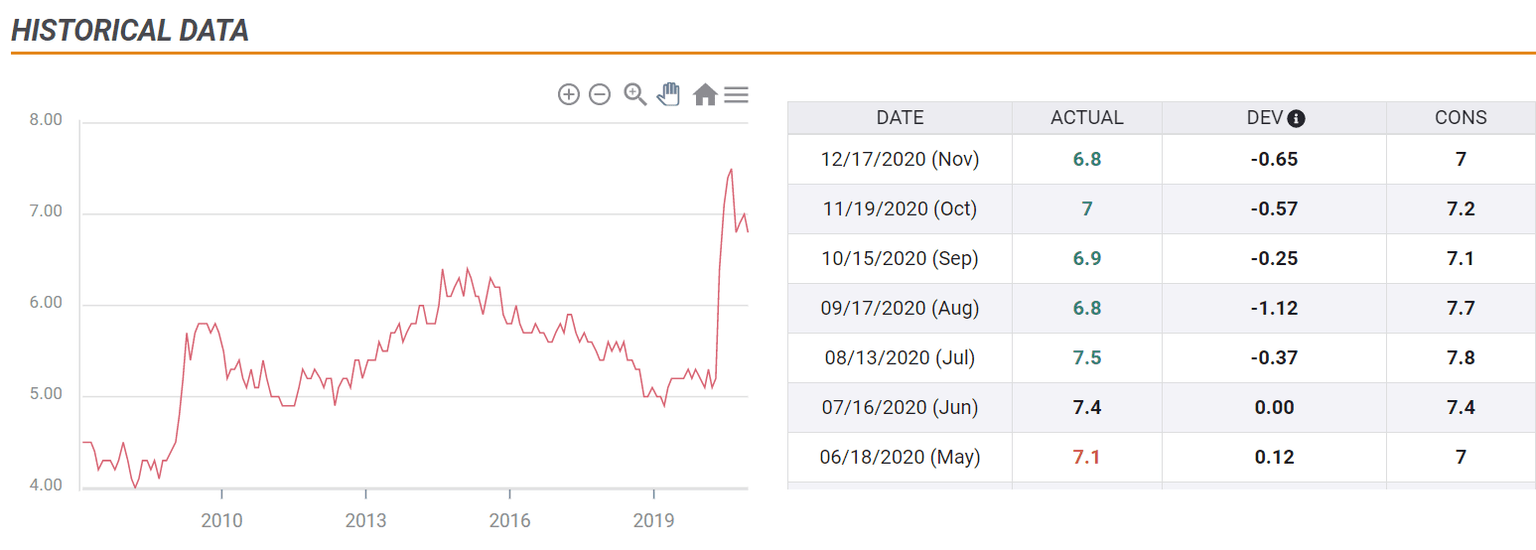Open the chart hamburger menu
Screen dimensions: 1536x550
(737, 95)
